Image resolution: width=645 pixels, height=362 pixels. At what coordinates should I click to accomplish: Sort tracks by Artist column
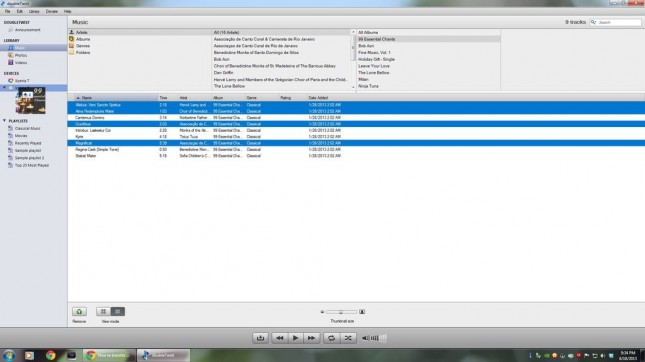[x=194, y=98]
